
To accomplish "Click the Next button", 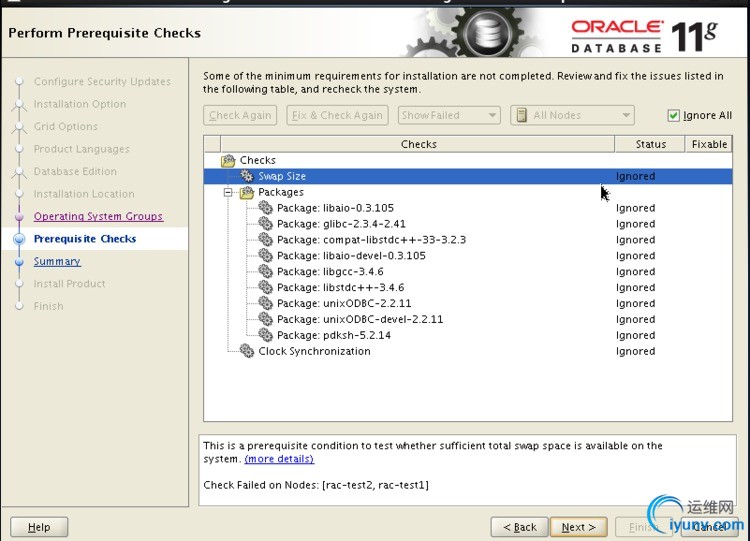I will click(x=578, y=527).
